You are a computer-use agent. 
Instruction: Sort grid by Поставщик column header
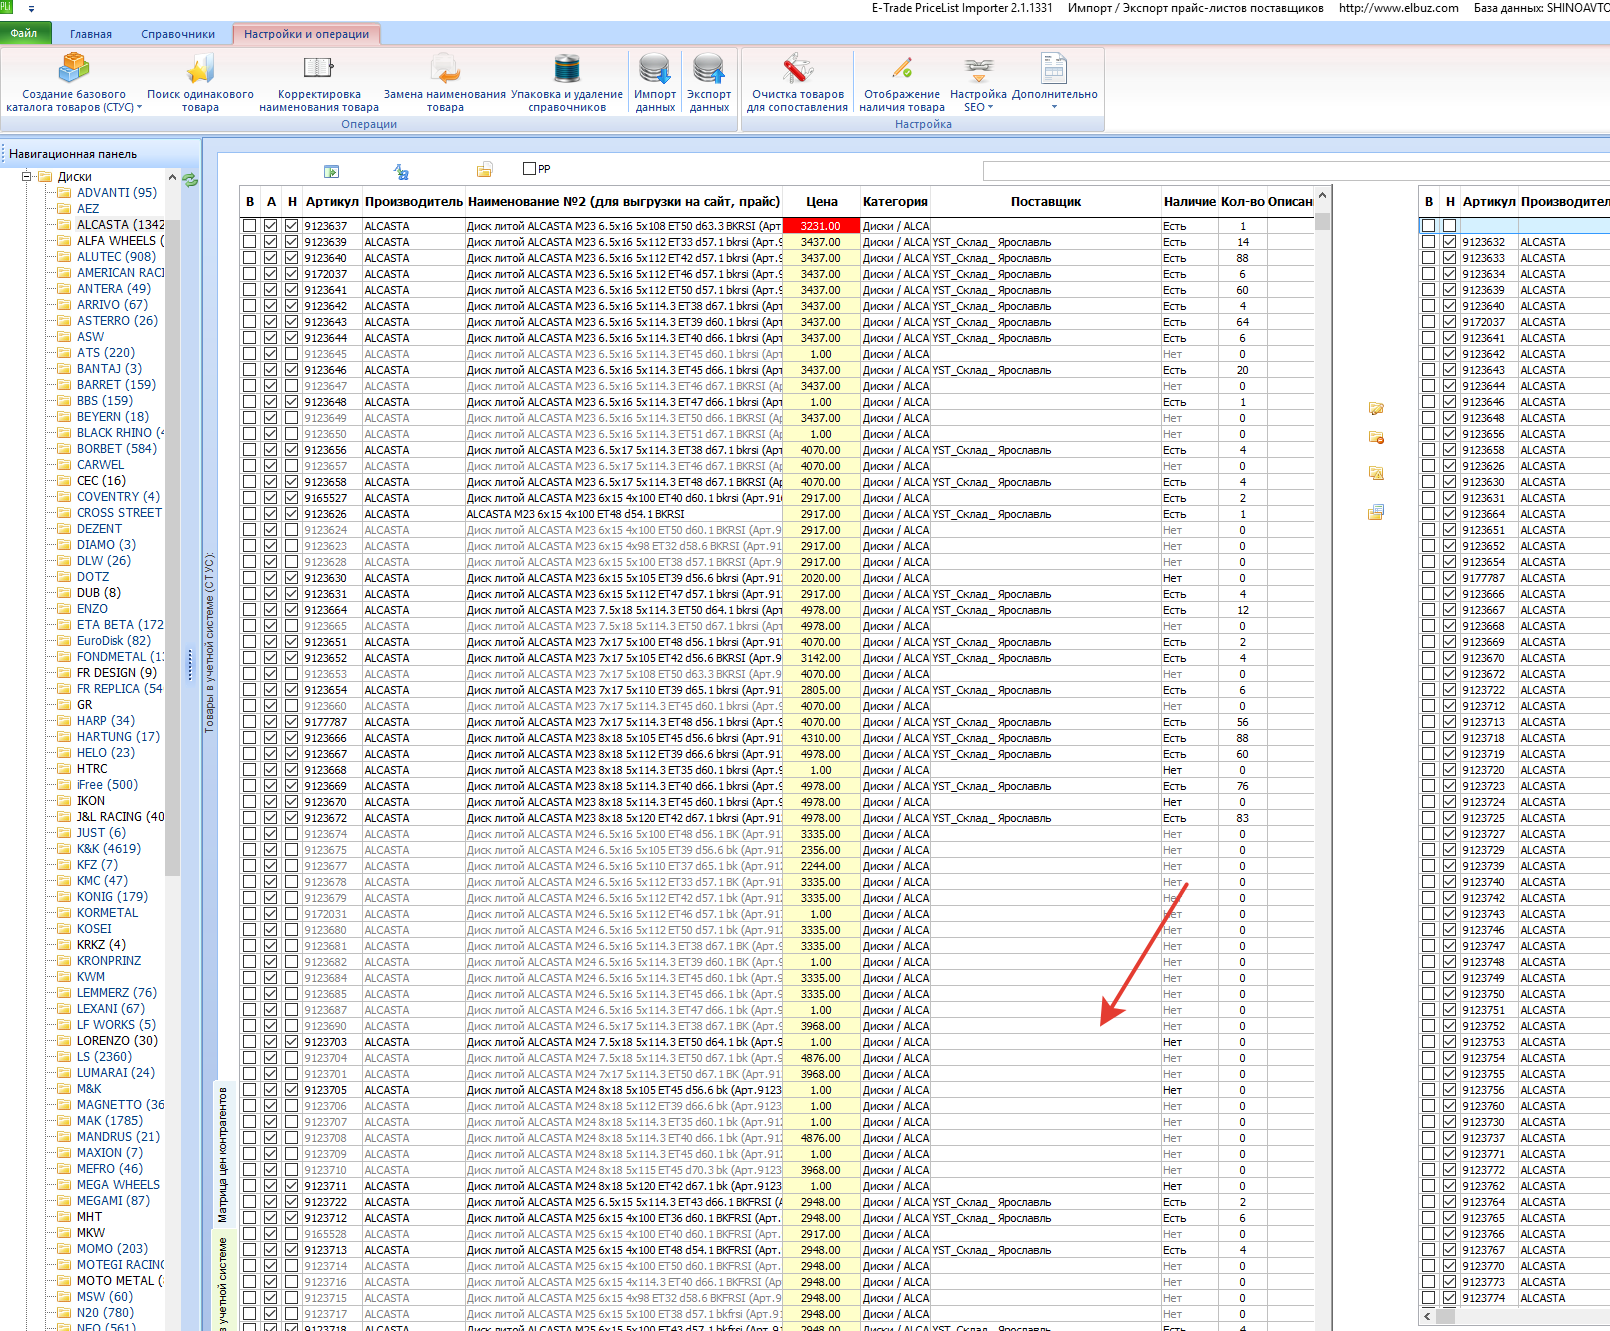[1046, 202]
